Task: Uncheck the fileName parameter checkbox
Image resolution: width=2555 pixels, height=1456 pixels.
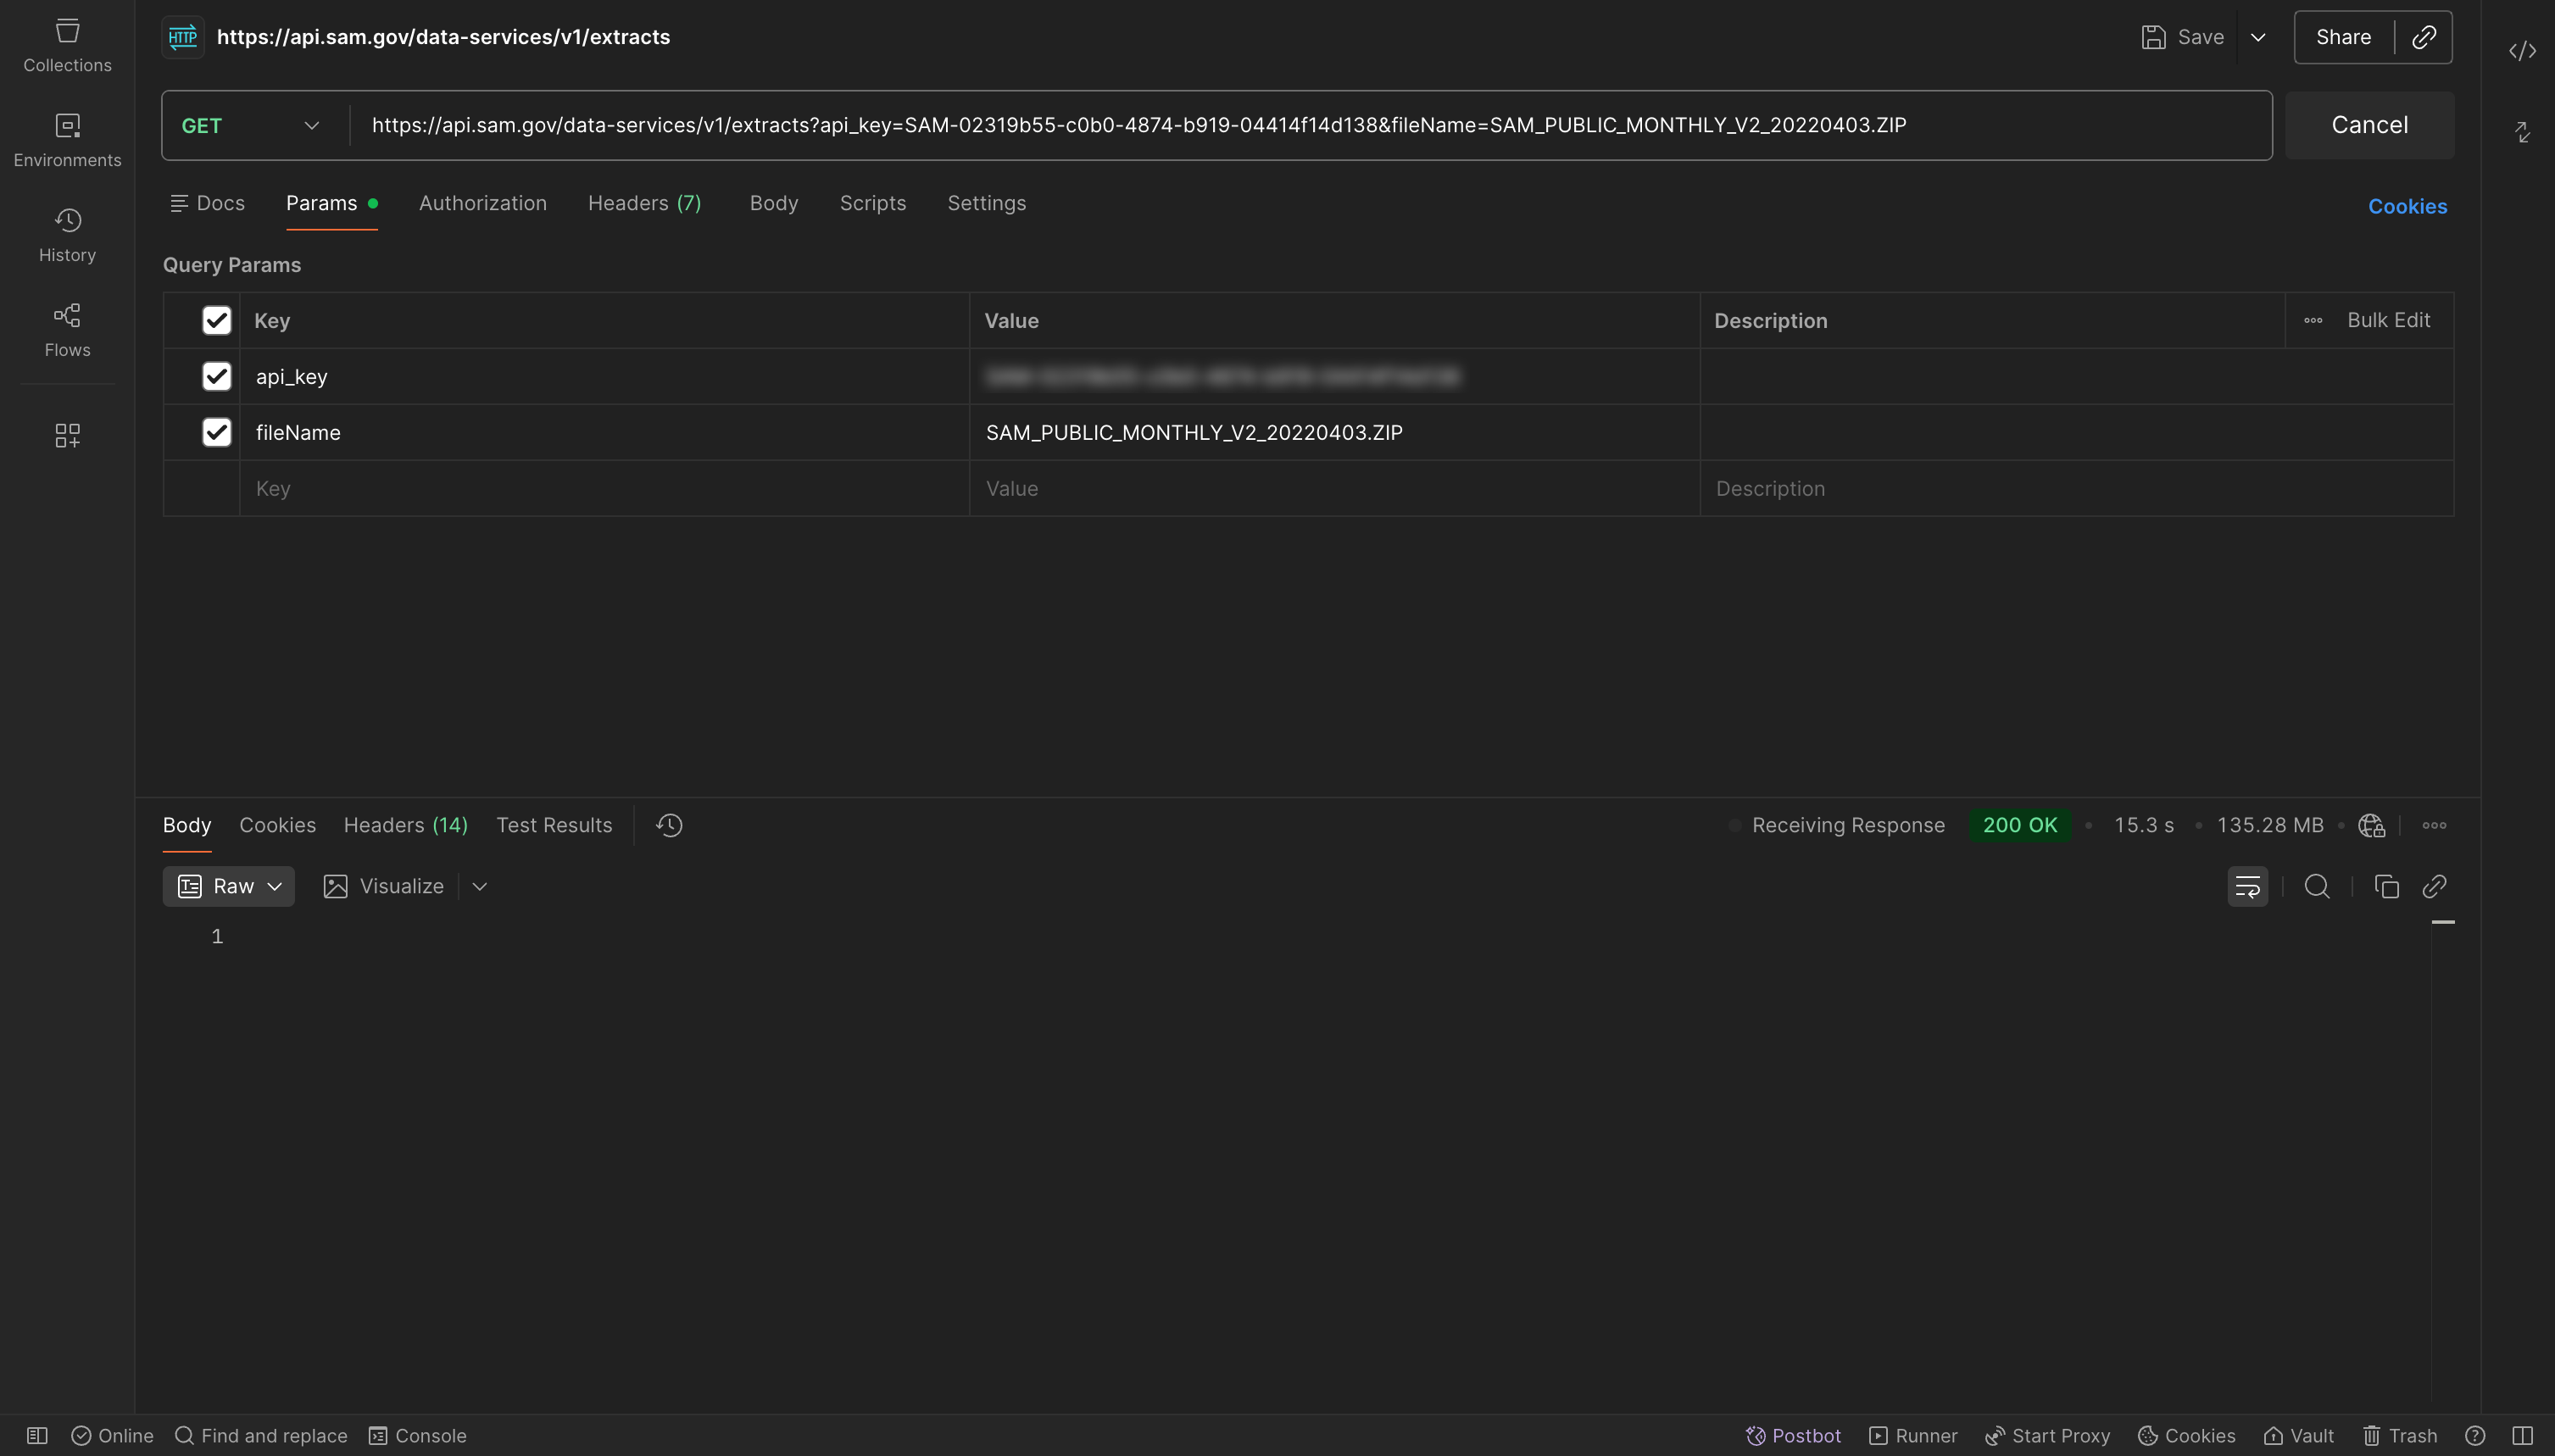Action: pos(216,432)
